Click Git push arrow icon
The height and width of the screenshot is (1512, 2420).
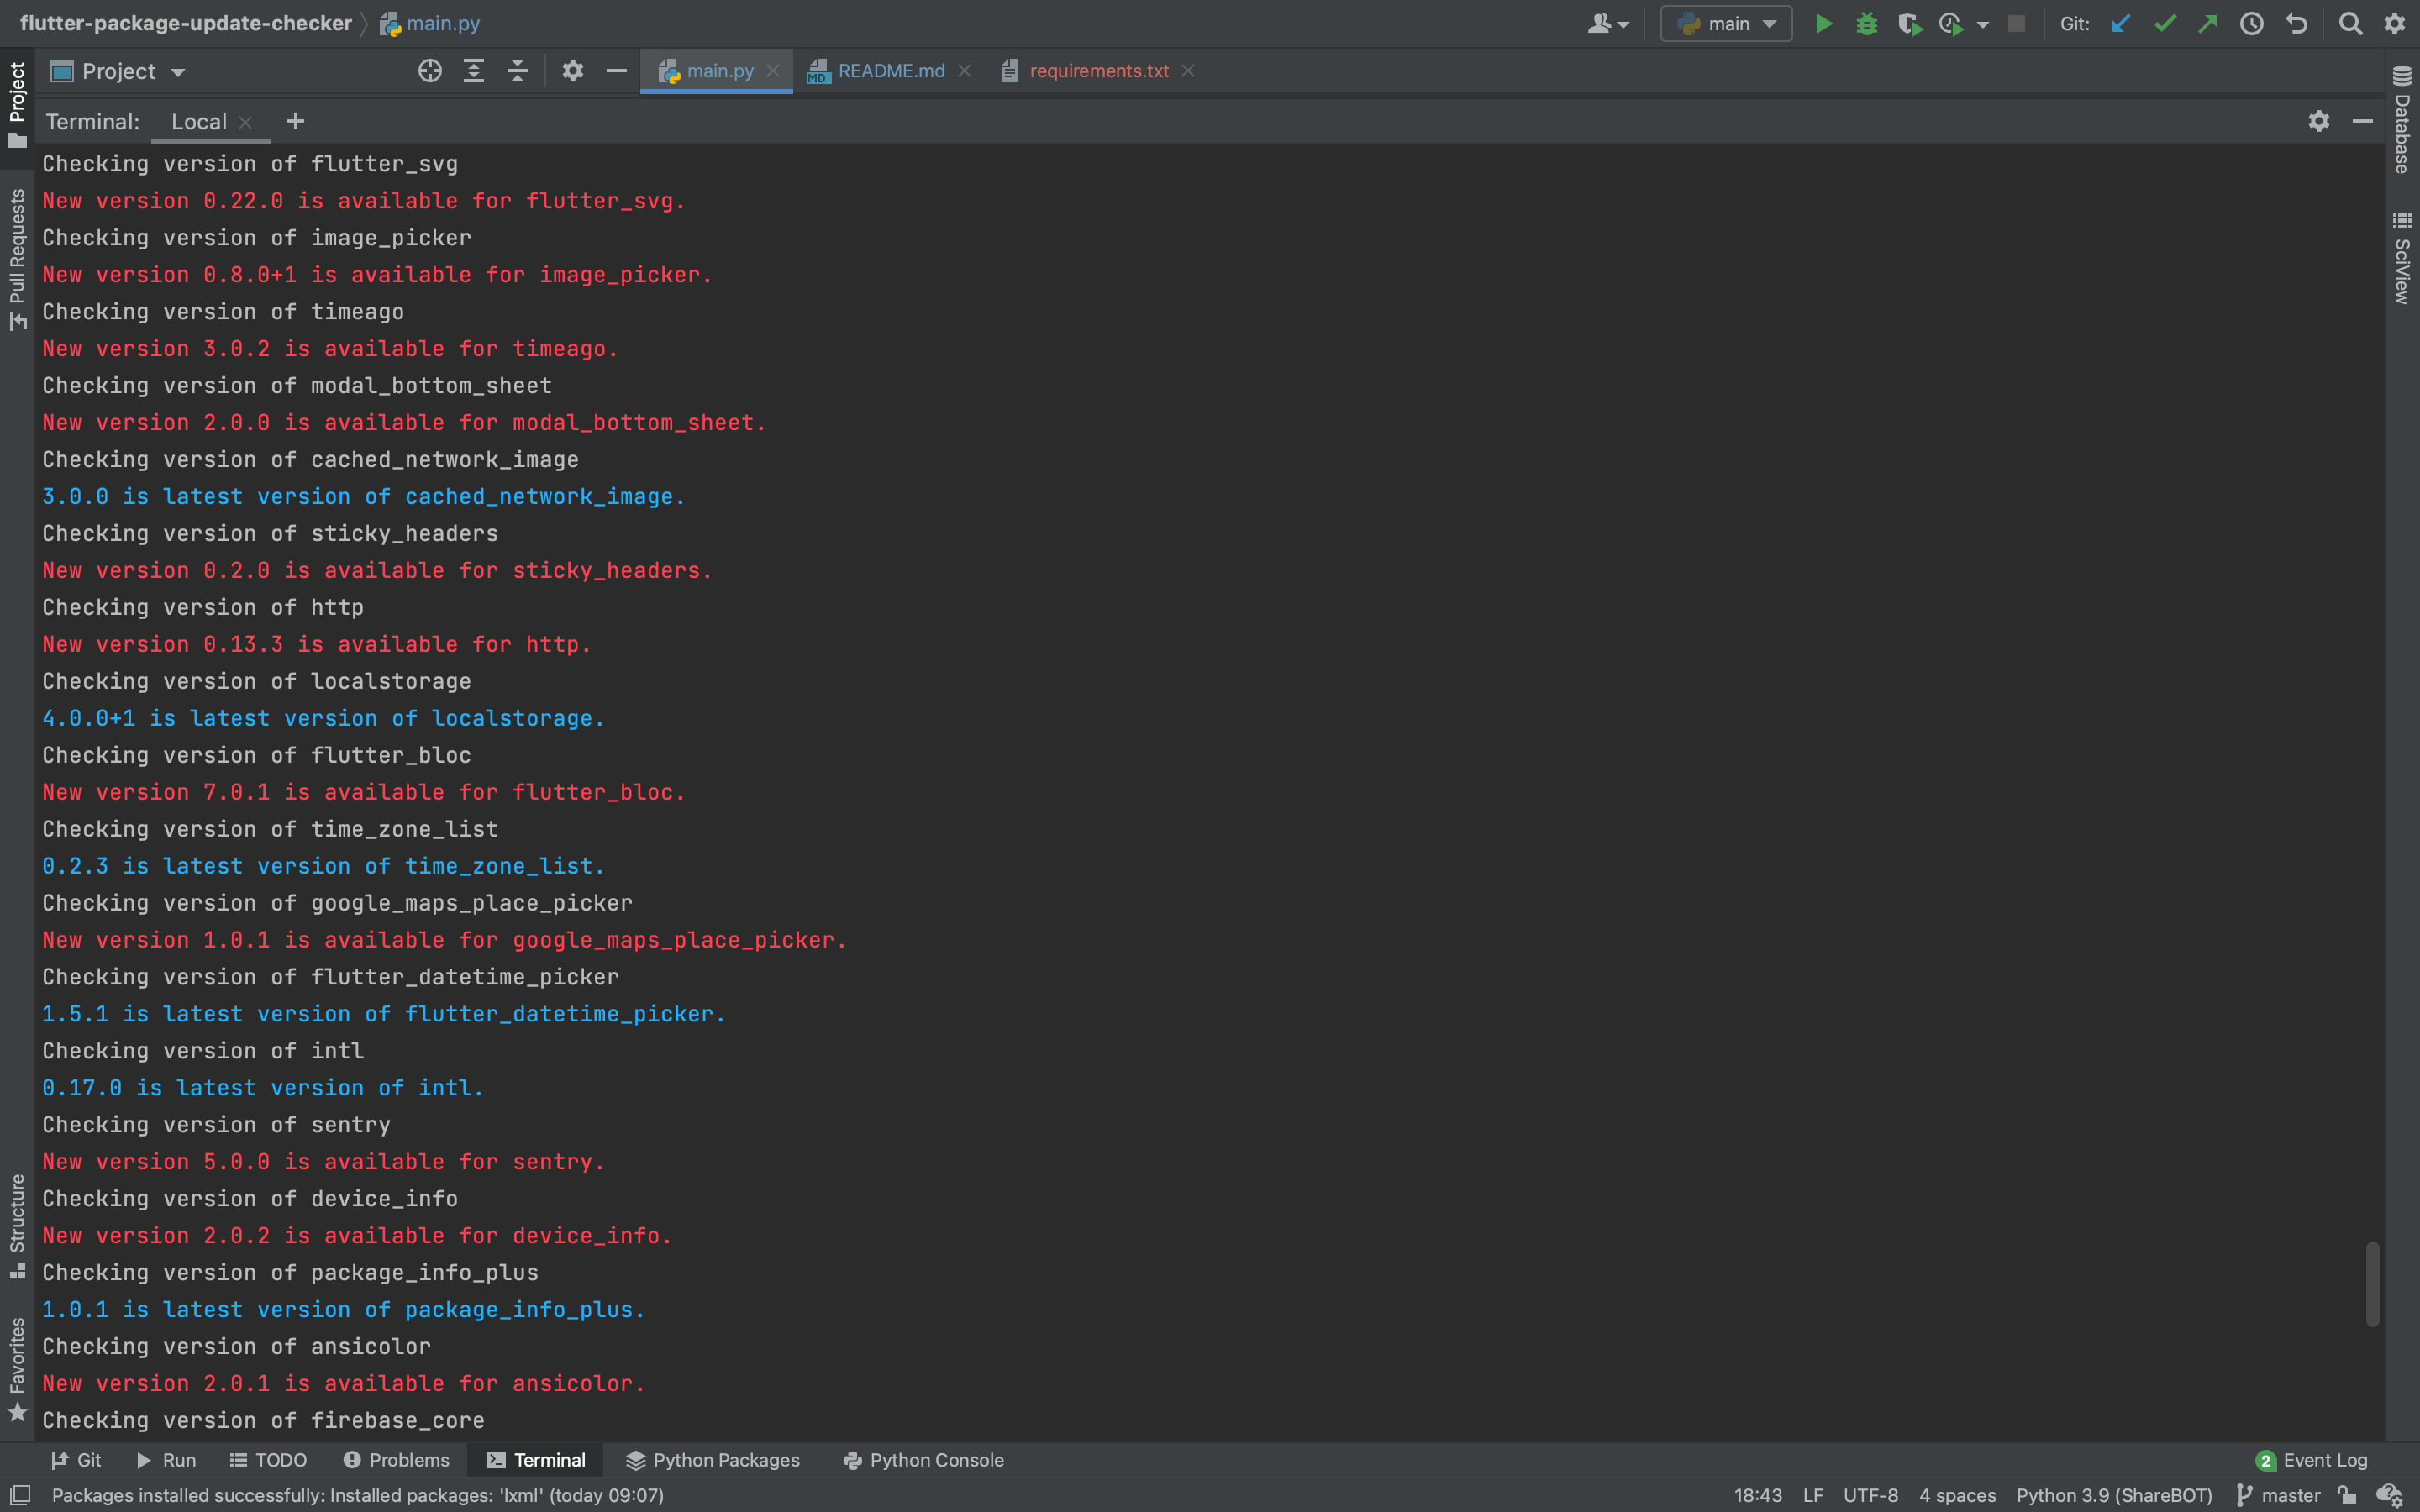[2208, 24]
